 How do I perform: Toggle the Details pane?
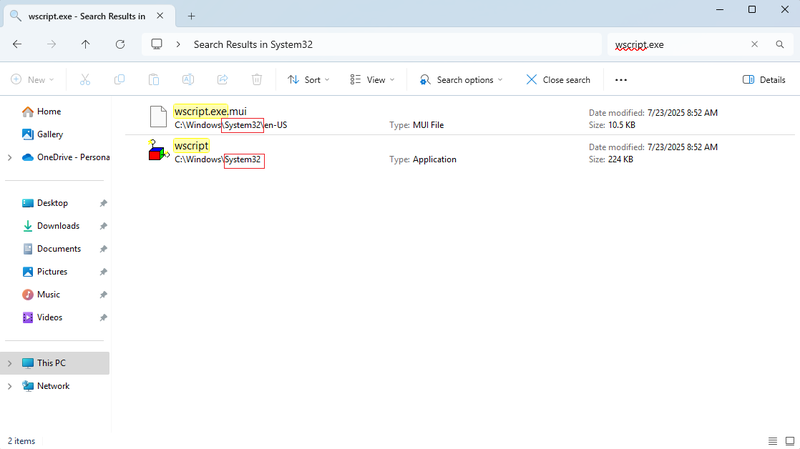[764, 80]
